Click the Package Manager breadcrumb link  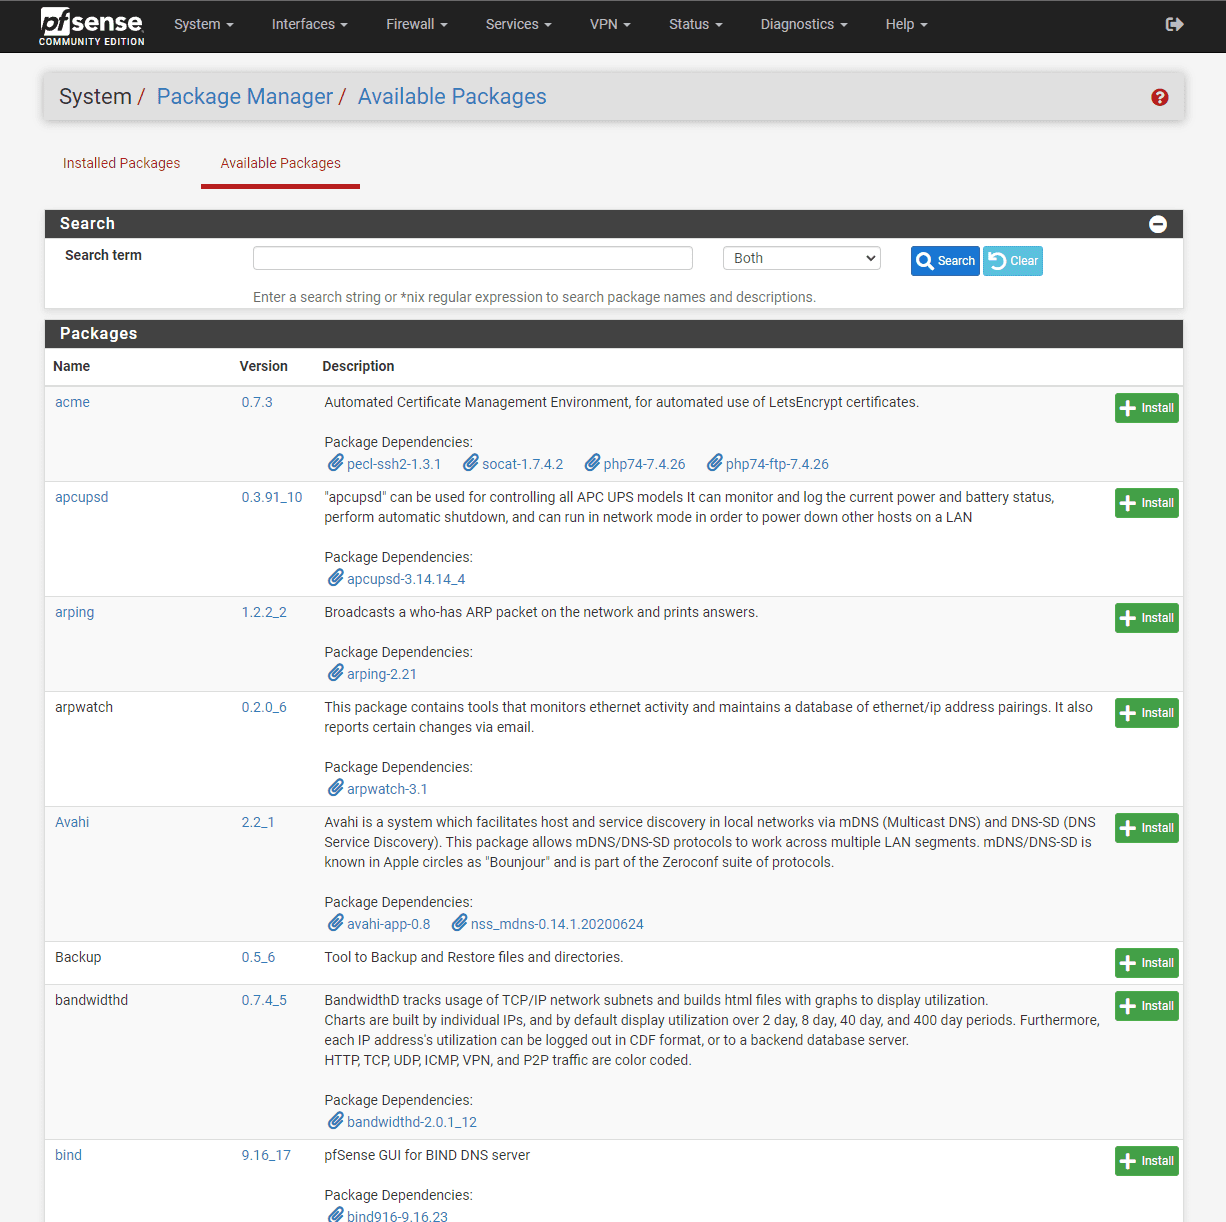tap(245, 96)
